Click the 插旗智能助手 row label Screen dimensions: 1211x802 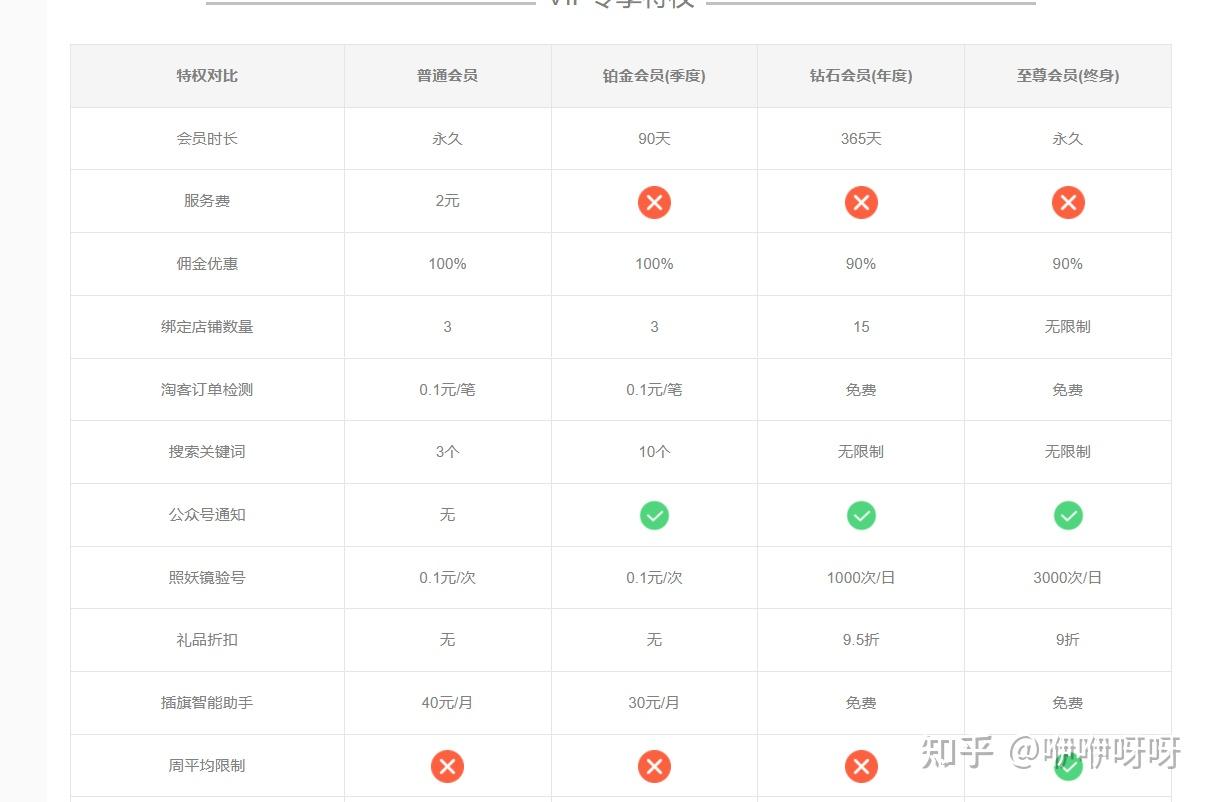(x=207, y=703)
